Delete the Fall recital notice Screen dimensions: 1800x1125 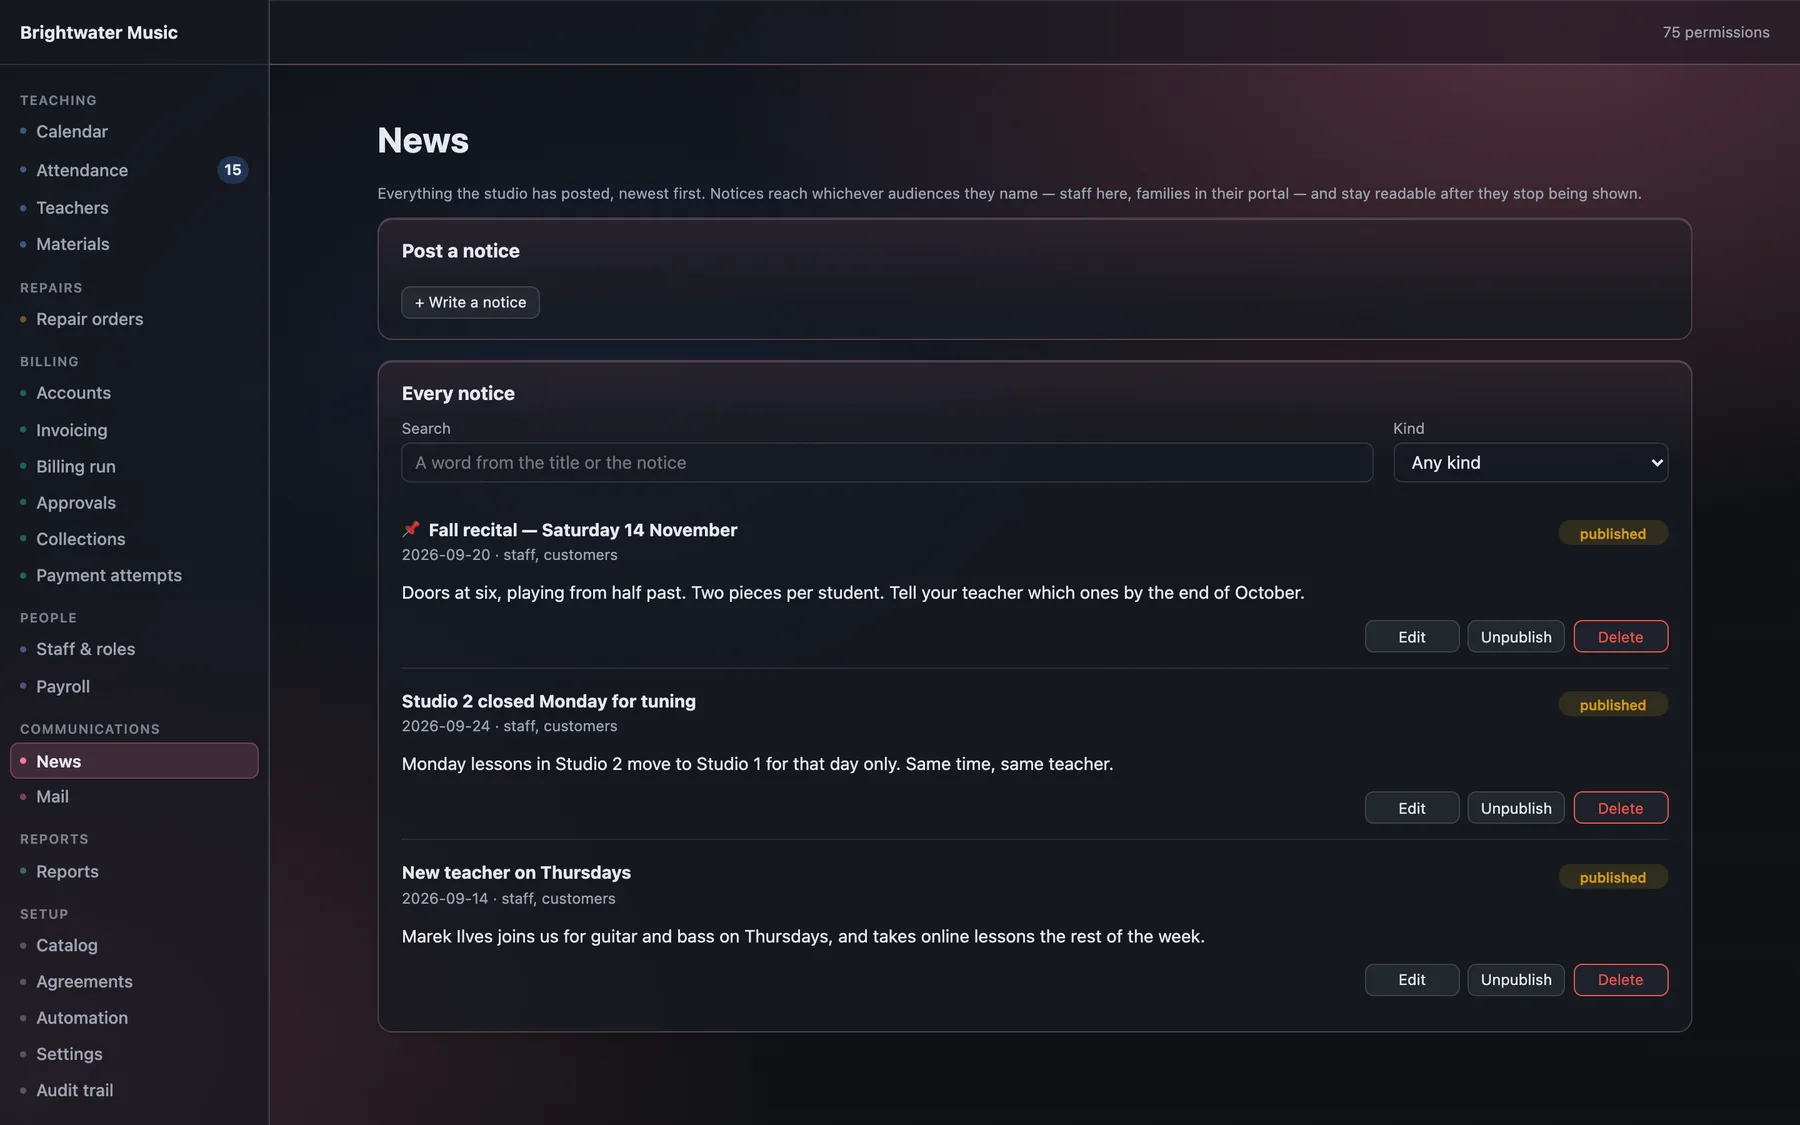tap(1620, 636)
